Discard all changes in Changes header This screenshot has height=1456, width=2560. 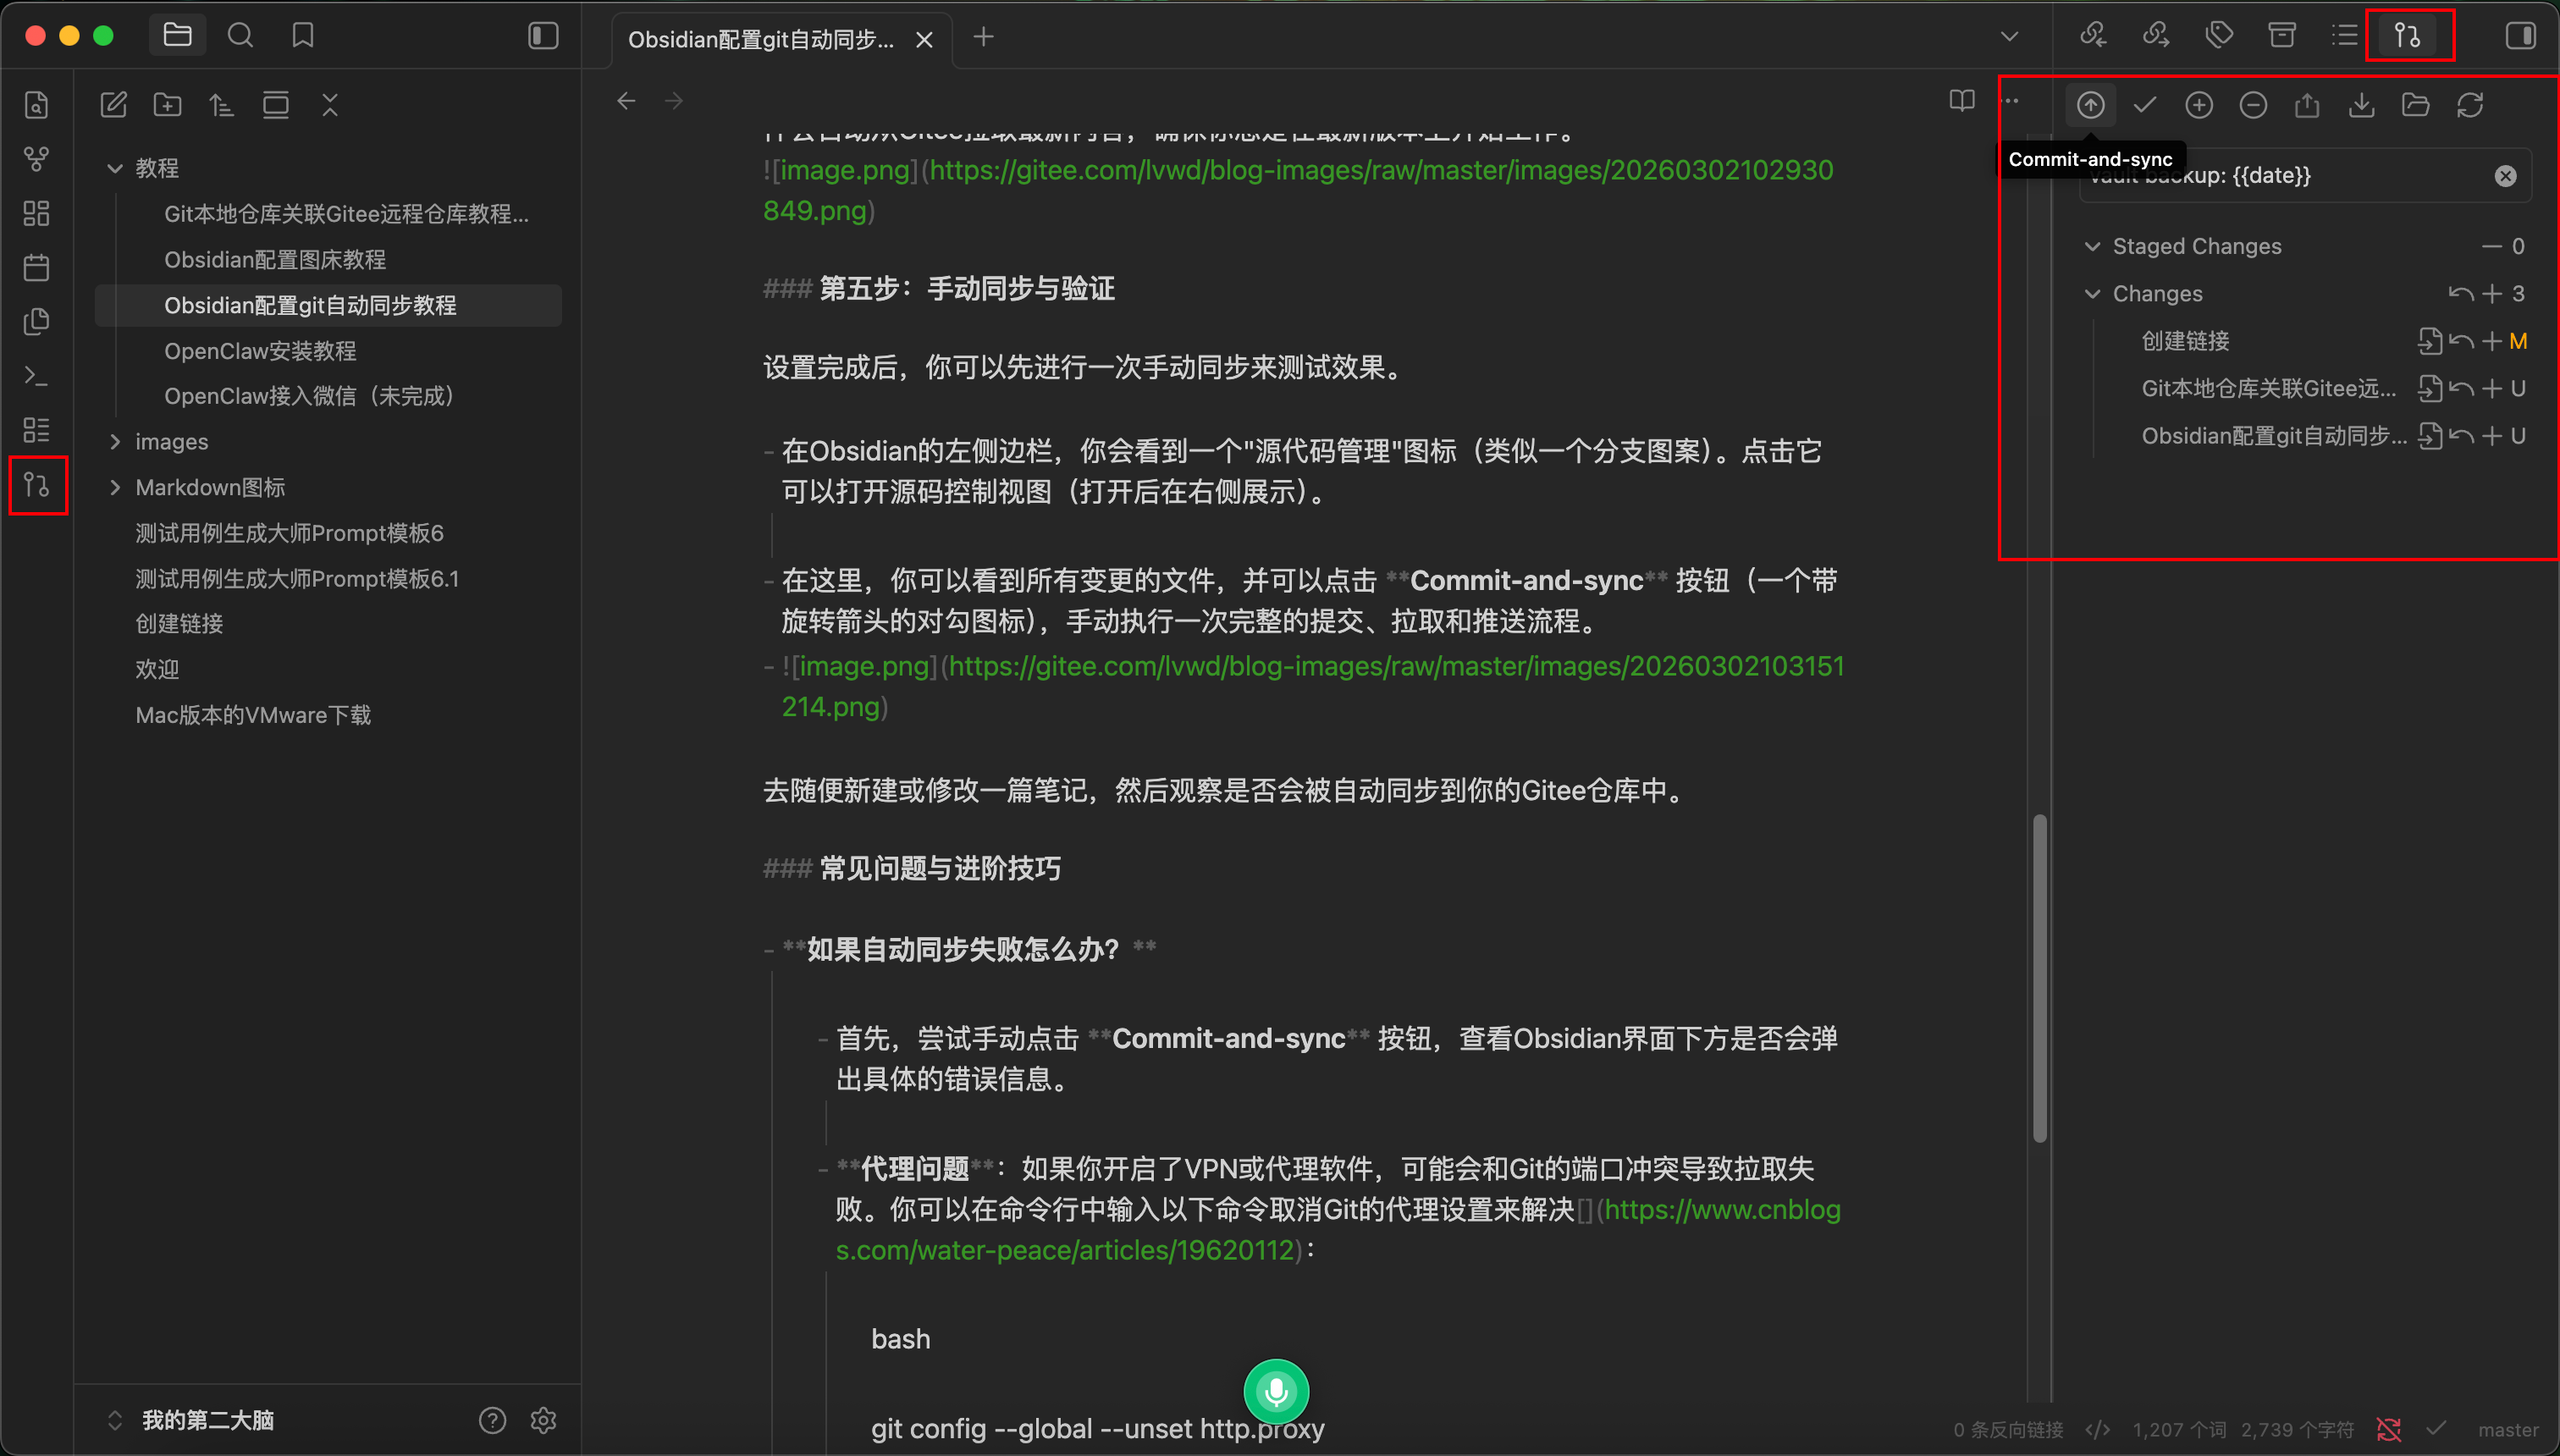click(2461, 294)
